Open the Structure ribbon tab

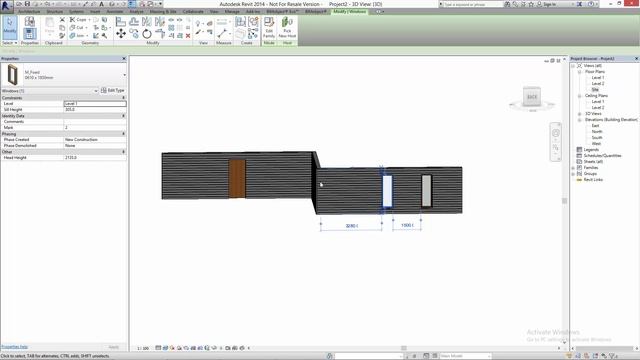(x=54, y=12)
